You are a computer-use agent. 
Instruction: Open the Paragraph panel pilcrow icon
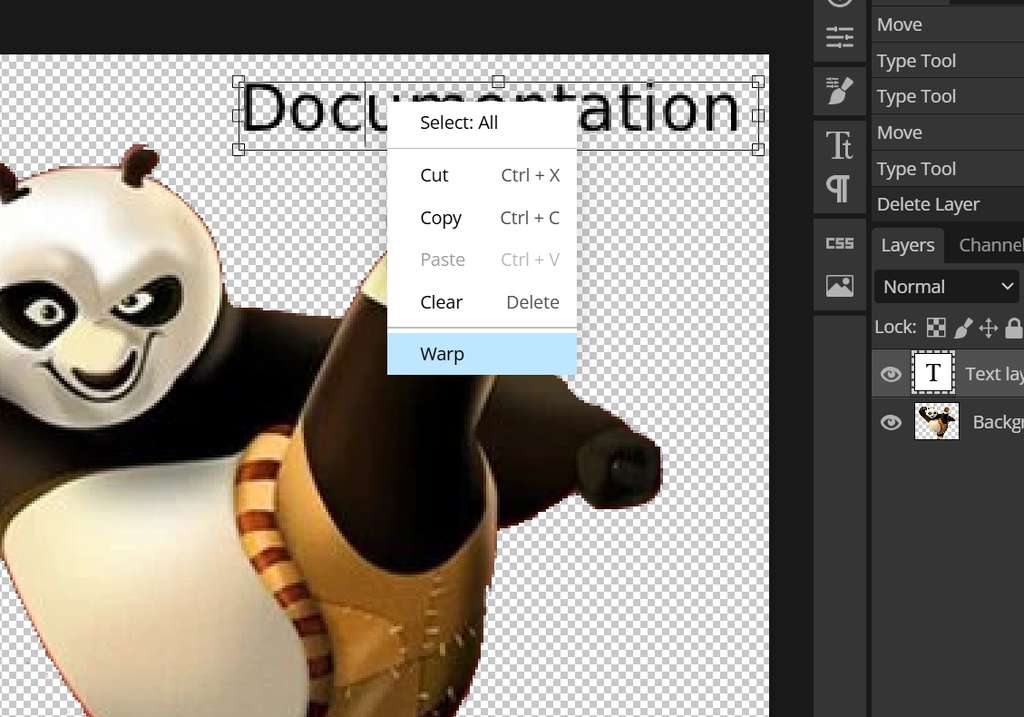coord(839,189)
